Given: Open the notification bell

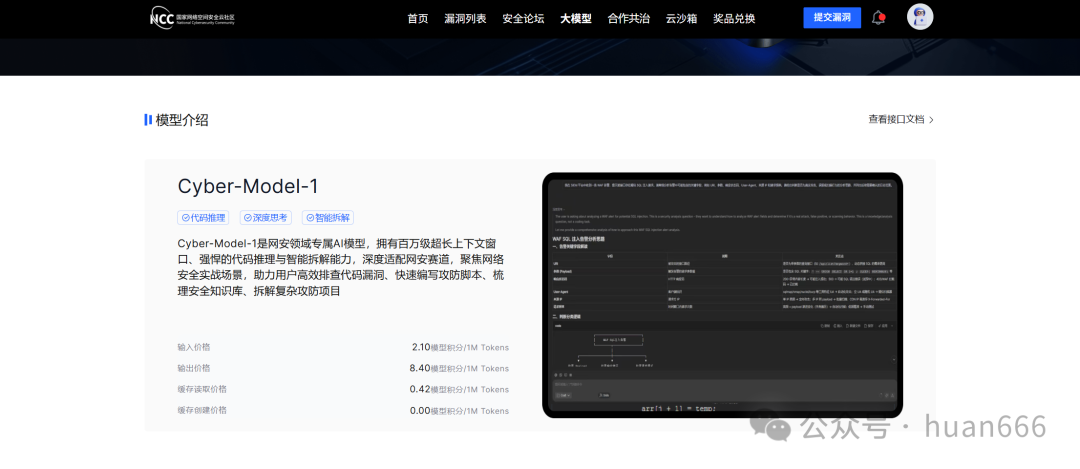Looking at the screenshot, I should point(878,18).
